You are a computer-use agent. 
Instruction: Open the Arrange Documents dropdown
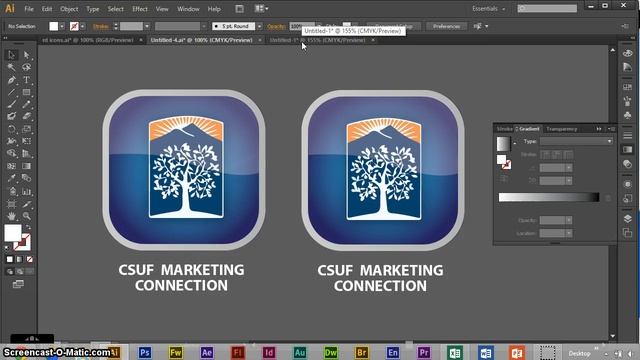(x=262, y=9)
